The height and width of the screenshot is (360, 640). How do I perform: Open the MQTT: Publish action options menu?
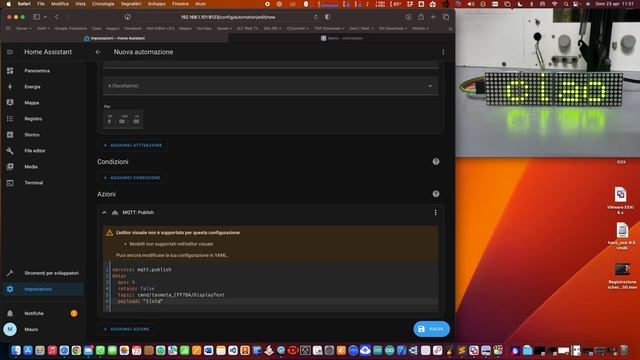pyautogui.click(x=436, y=212)
